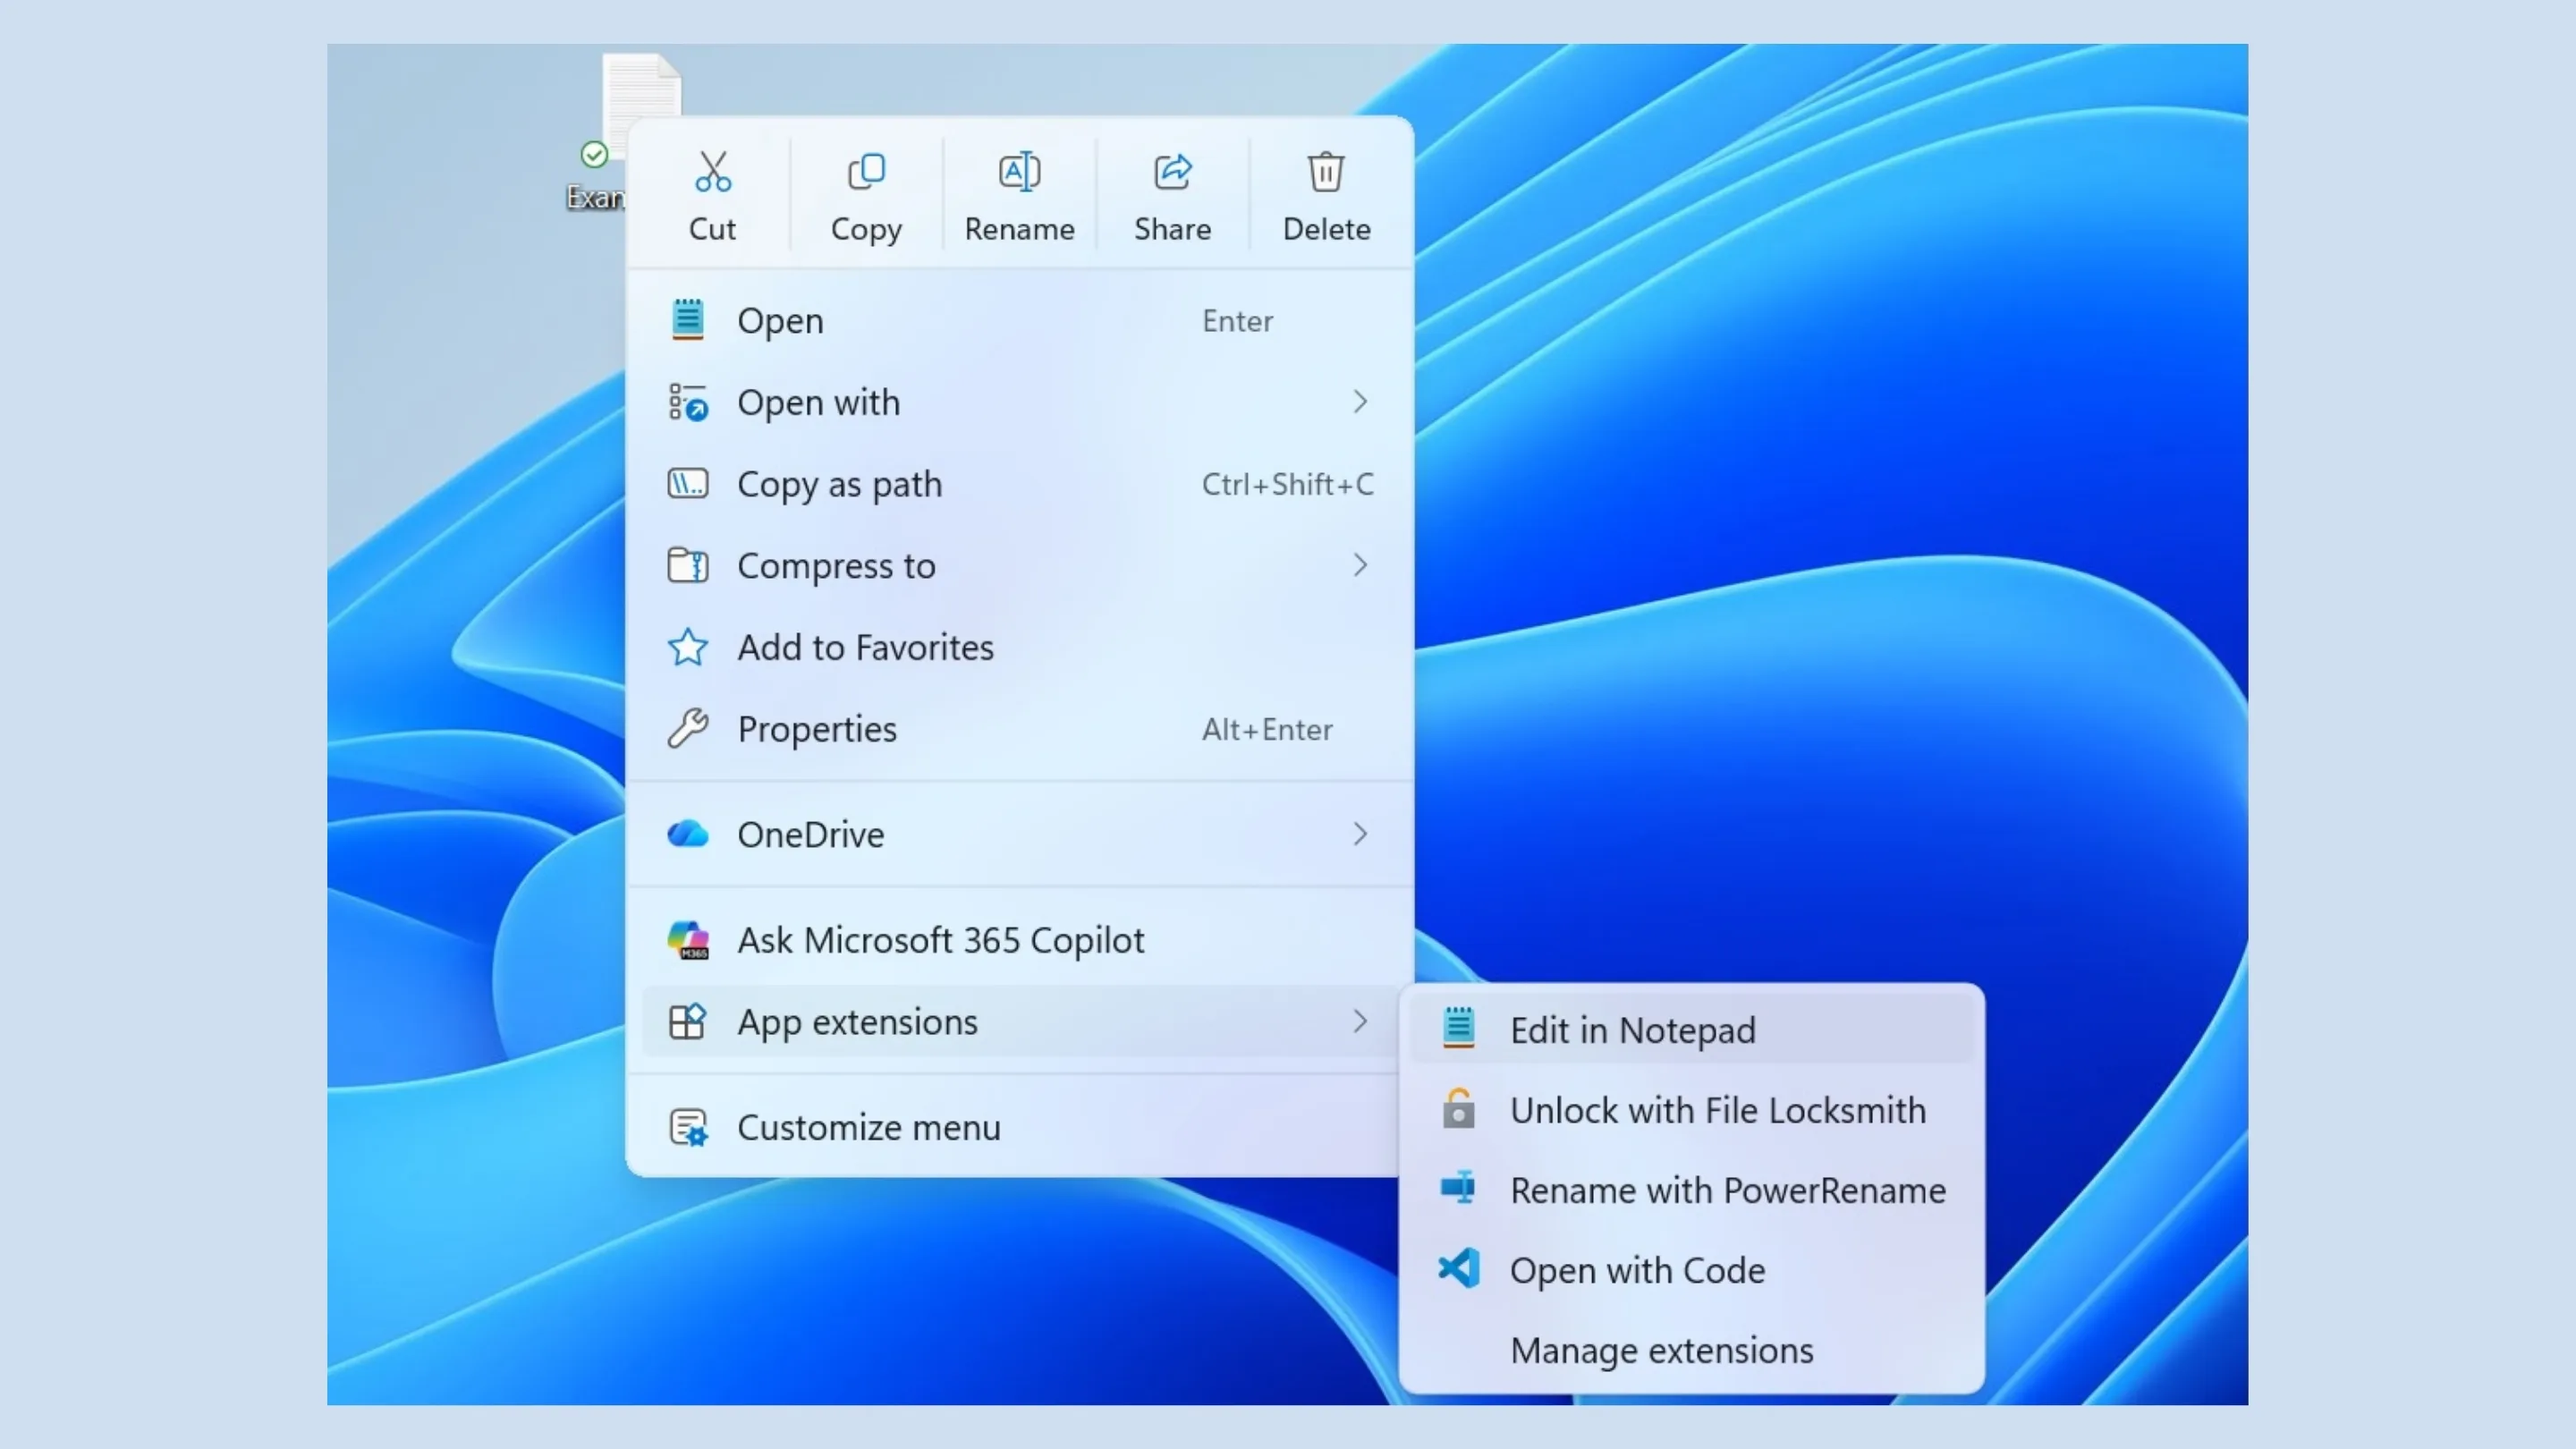Click the Visual Studio Code icon
The height and width of the screenshot is (1449, 2576).
click(x=1459, y=1268)
